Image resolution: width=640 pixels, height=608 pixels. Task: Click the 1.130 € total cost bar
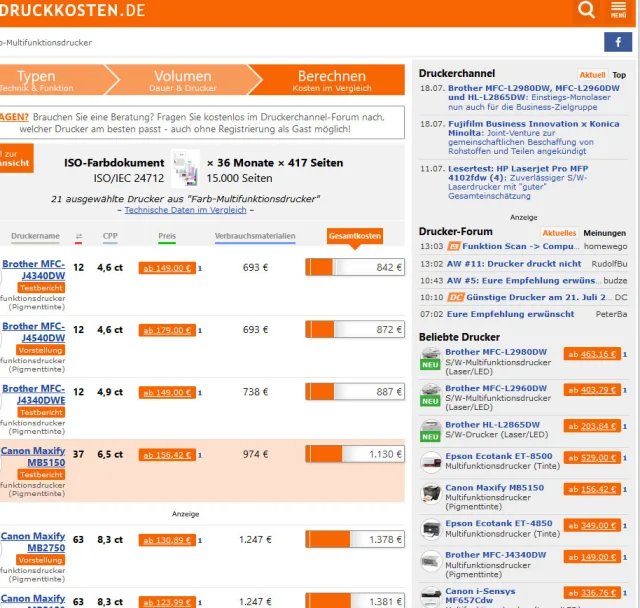pyautogui.click(x=355, y=454)
